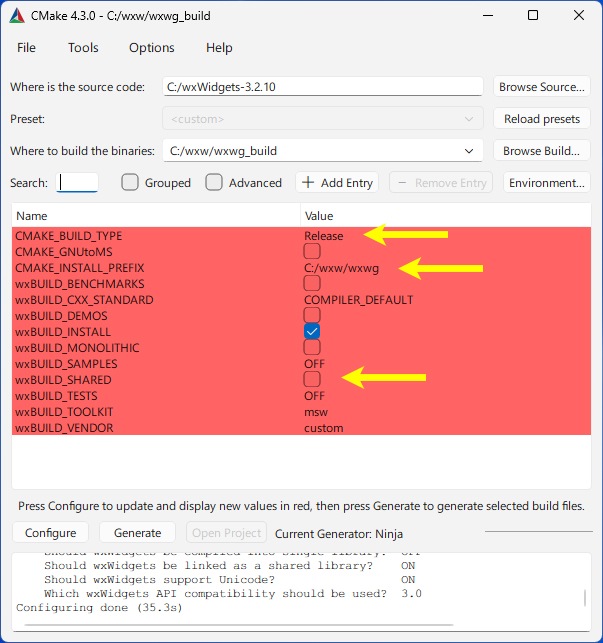The image size is (603, 643).
Task: Select the wxBUILD_TESTS entry
Action: tap(56, 396)
